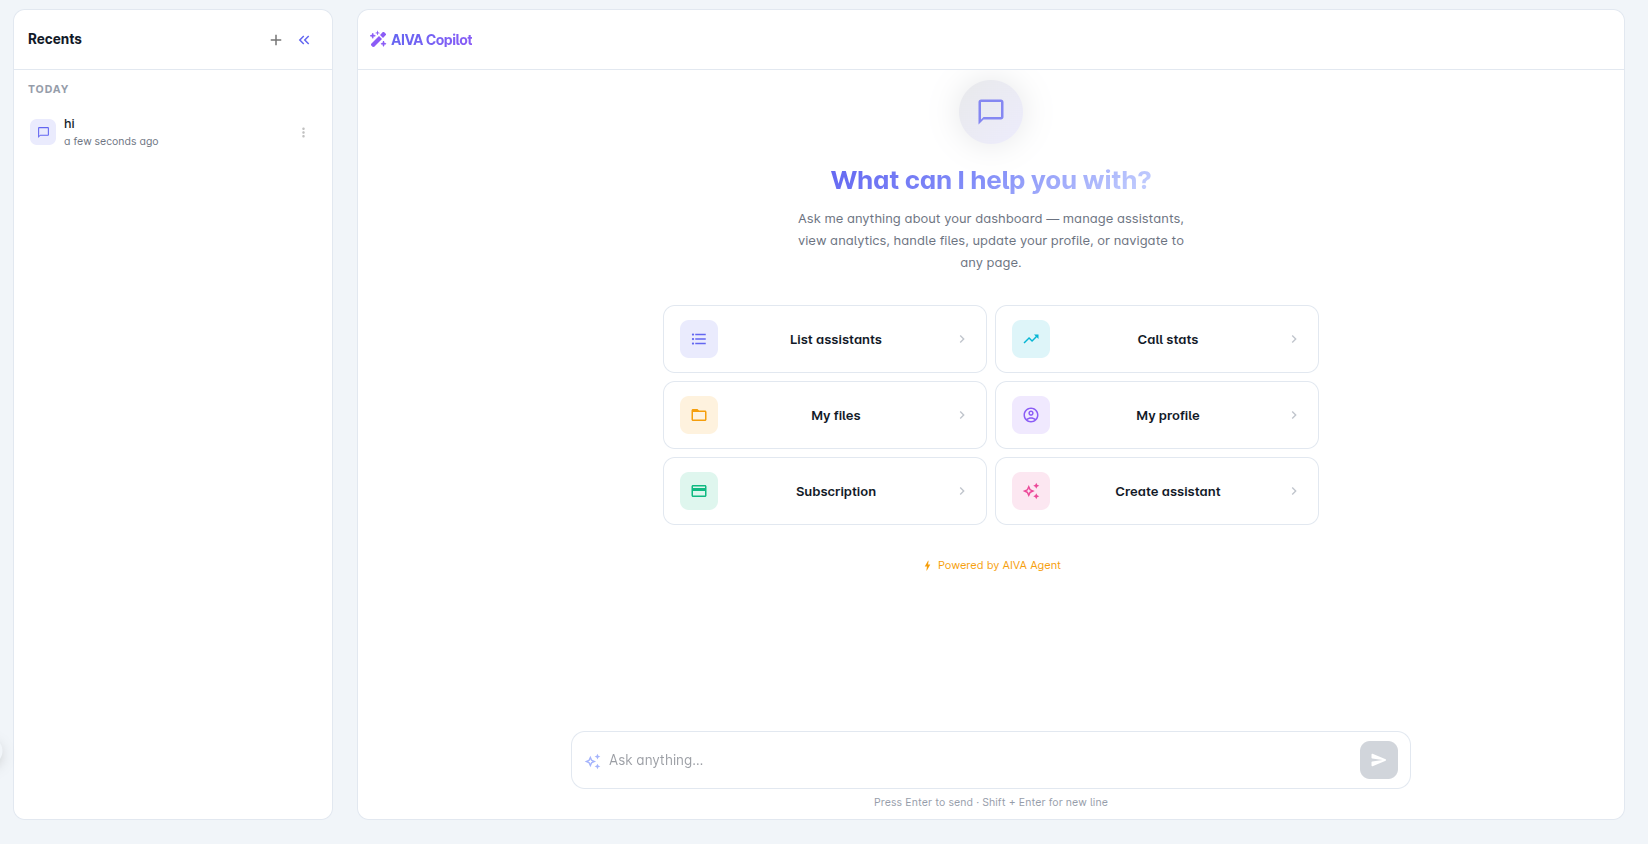Viewport: 1648px width, 844px height.
Task: Choose the My files suggestion
Action: point(825,415)
